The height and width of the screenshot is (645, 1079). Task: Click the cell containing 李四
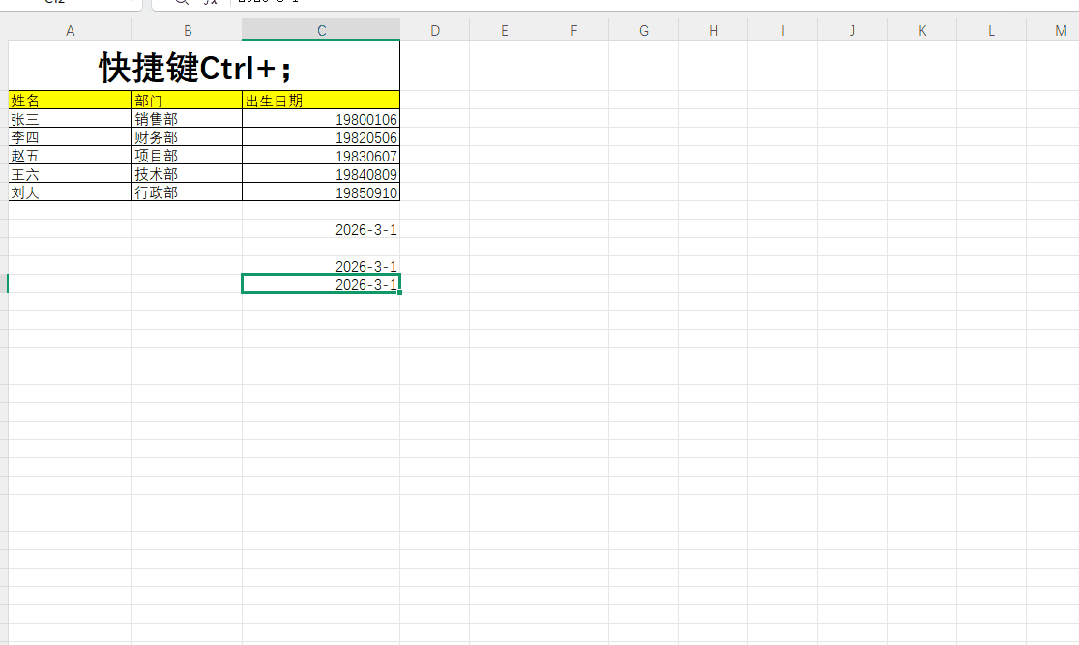pos(70,137)
